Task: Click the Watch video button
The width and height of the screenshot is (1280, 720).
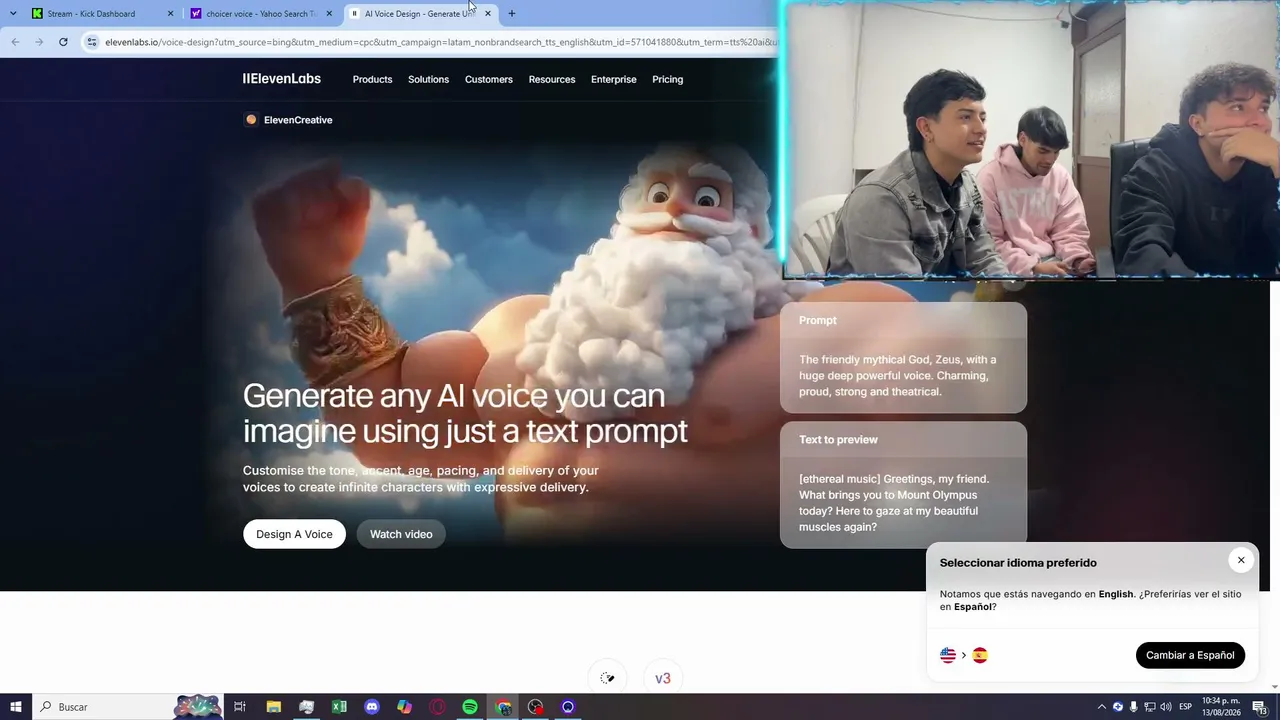Action: pyautogui.click(x=401, y=534)
